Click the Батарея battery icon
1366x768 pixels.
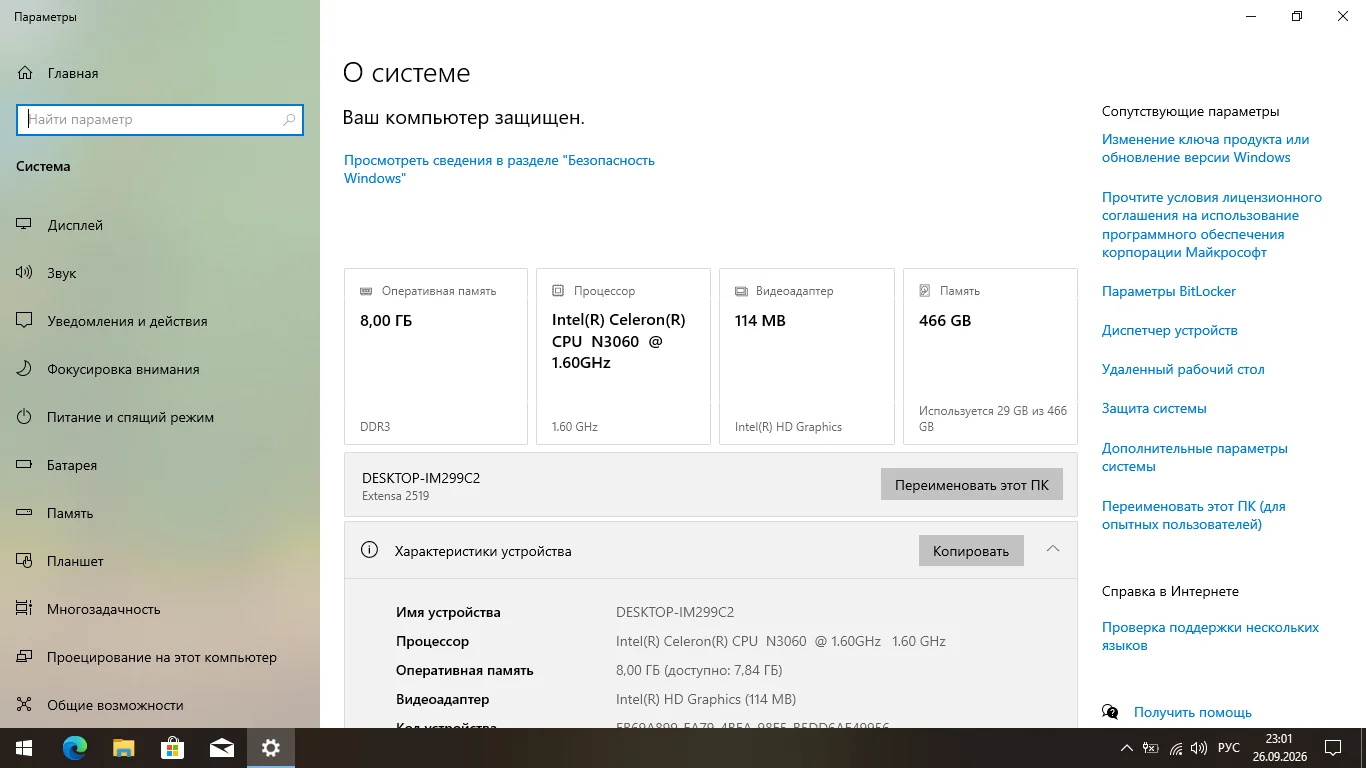(25, 465)
